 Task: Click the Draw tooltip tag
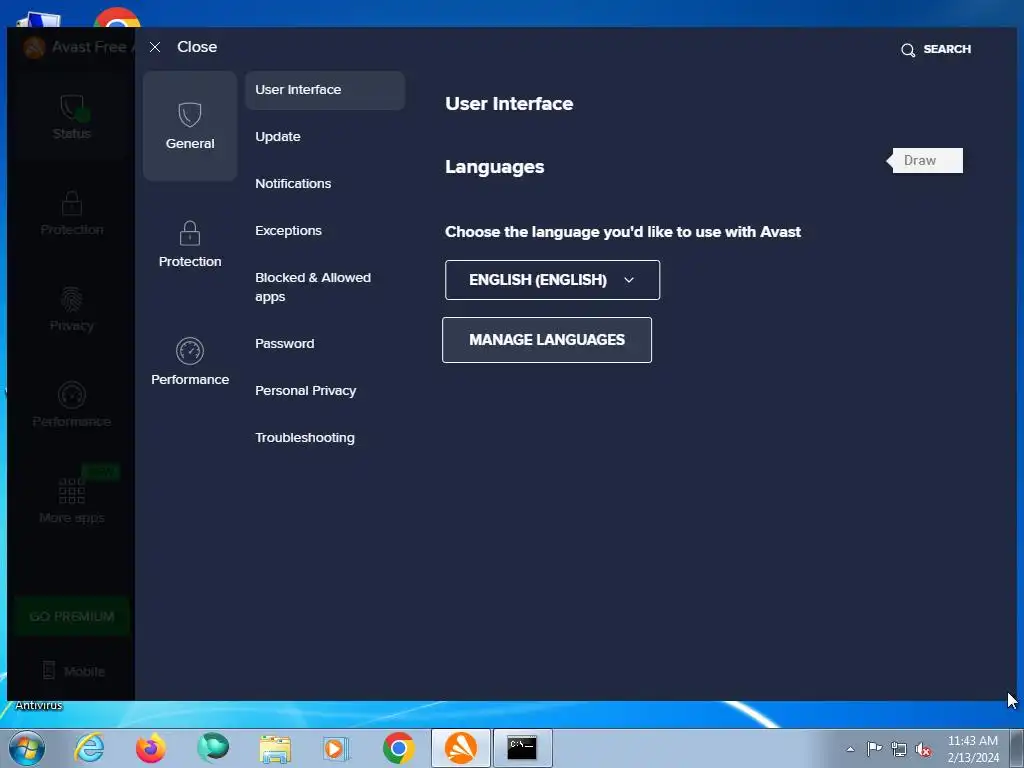click(924, 161)
